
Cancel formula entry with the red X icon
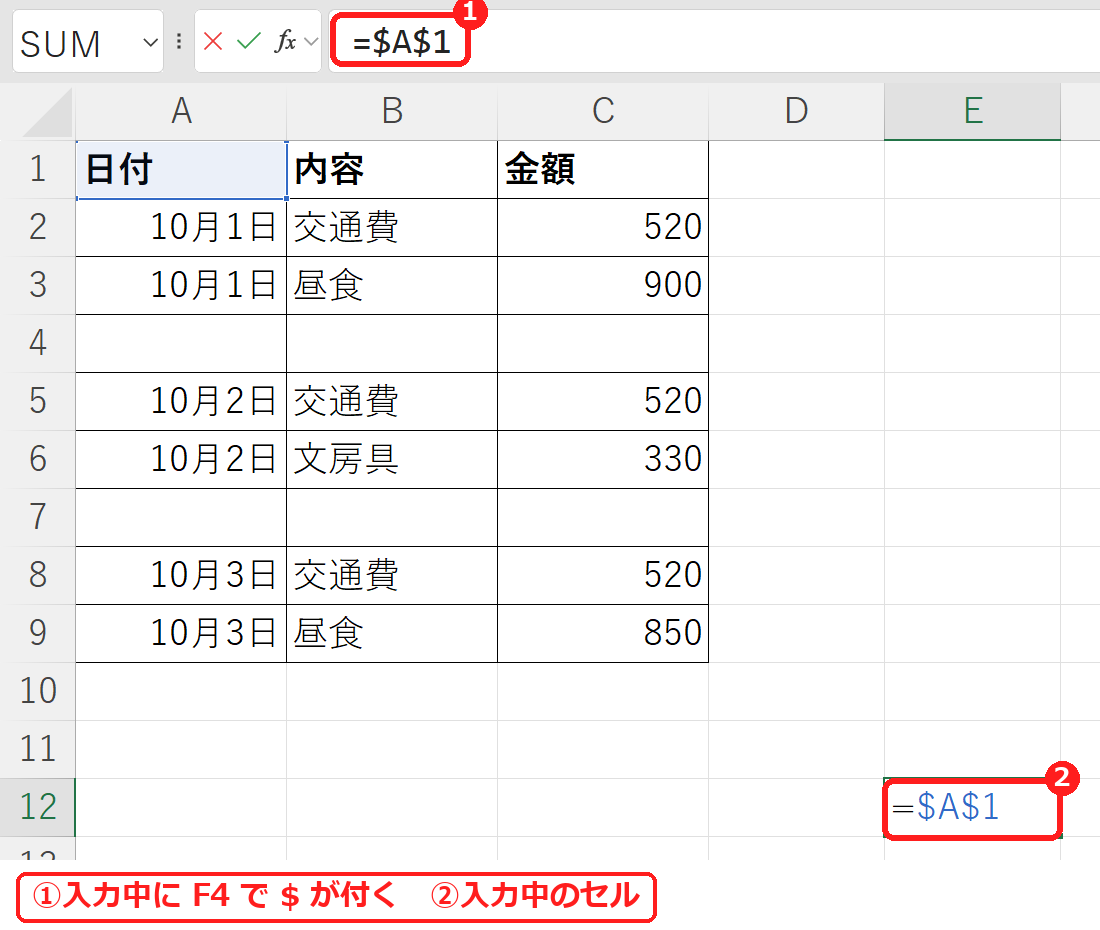click(213, 41)
